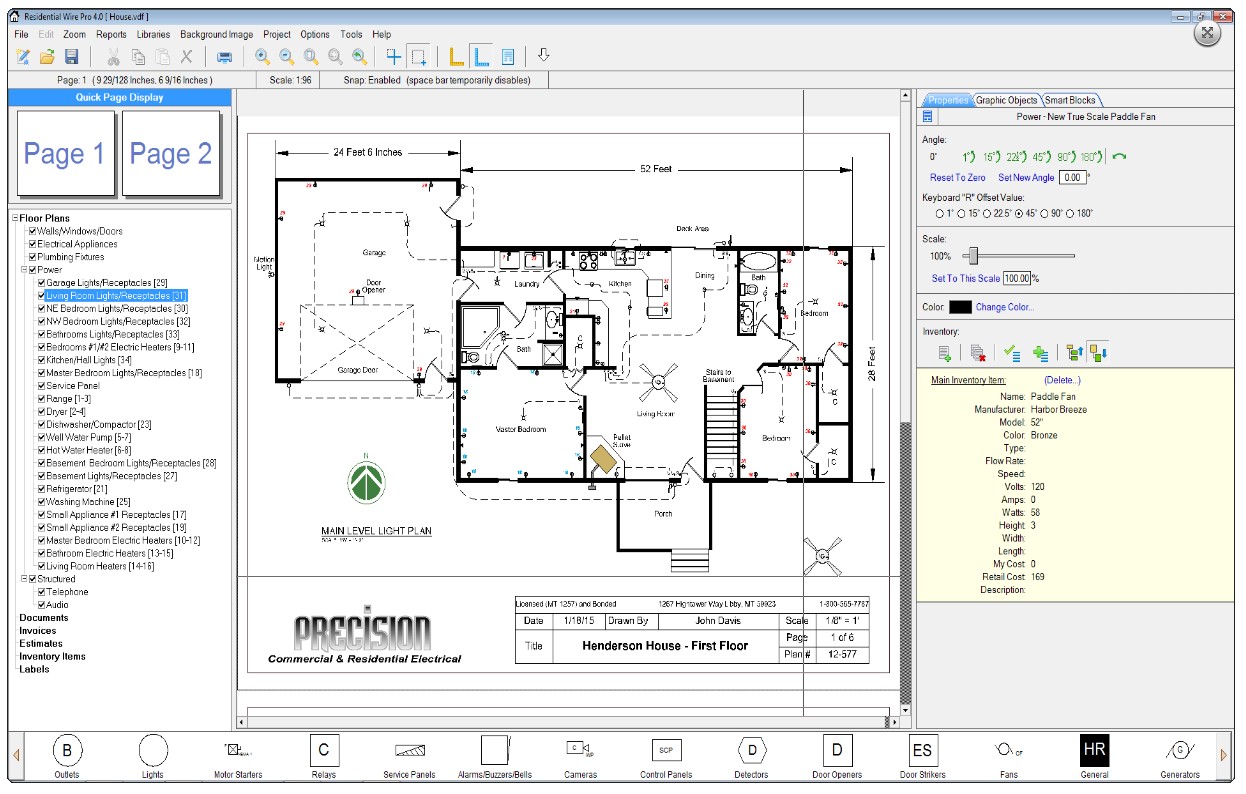Click the delete inventory item red X icon
The height and width of the screenshot is (794, 1246).
[x=978, y=352]
